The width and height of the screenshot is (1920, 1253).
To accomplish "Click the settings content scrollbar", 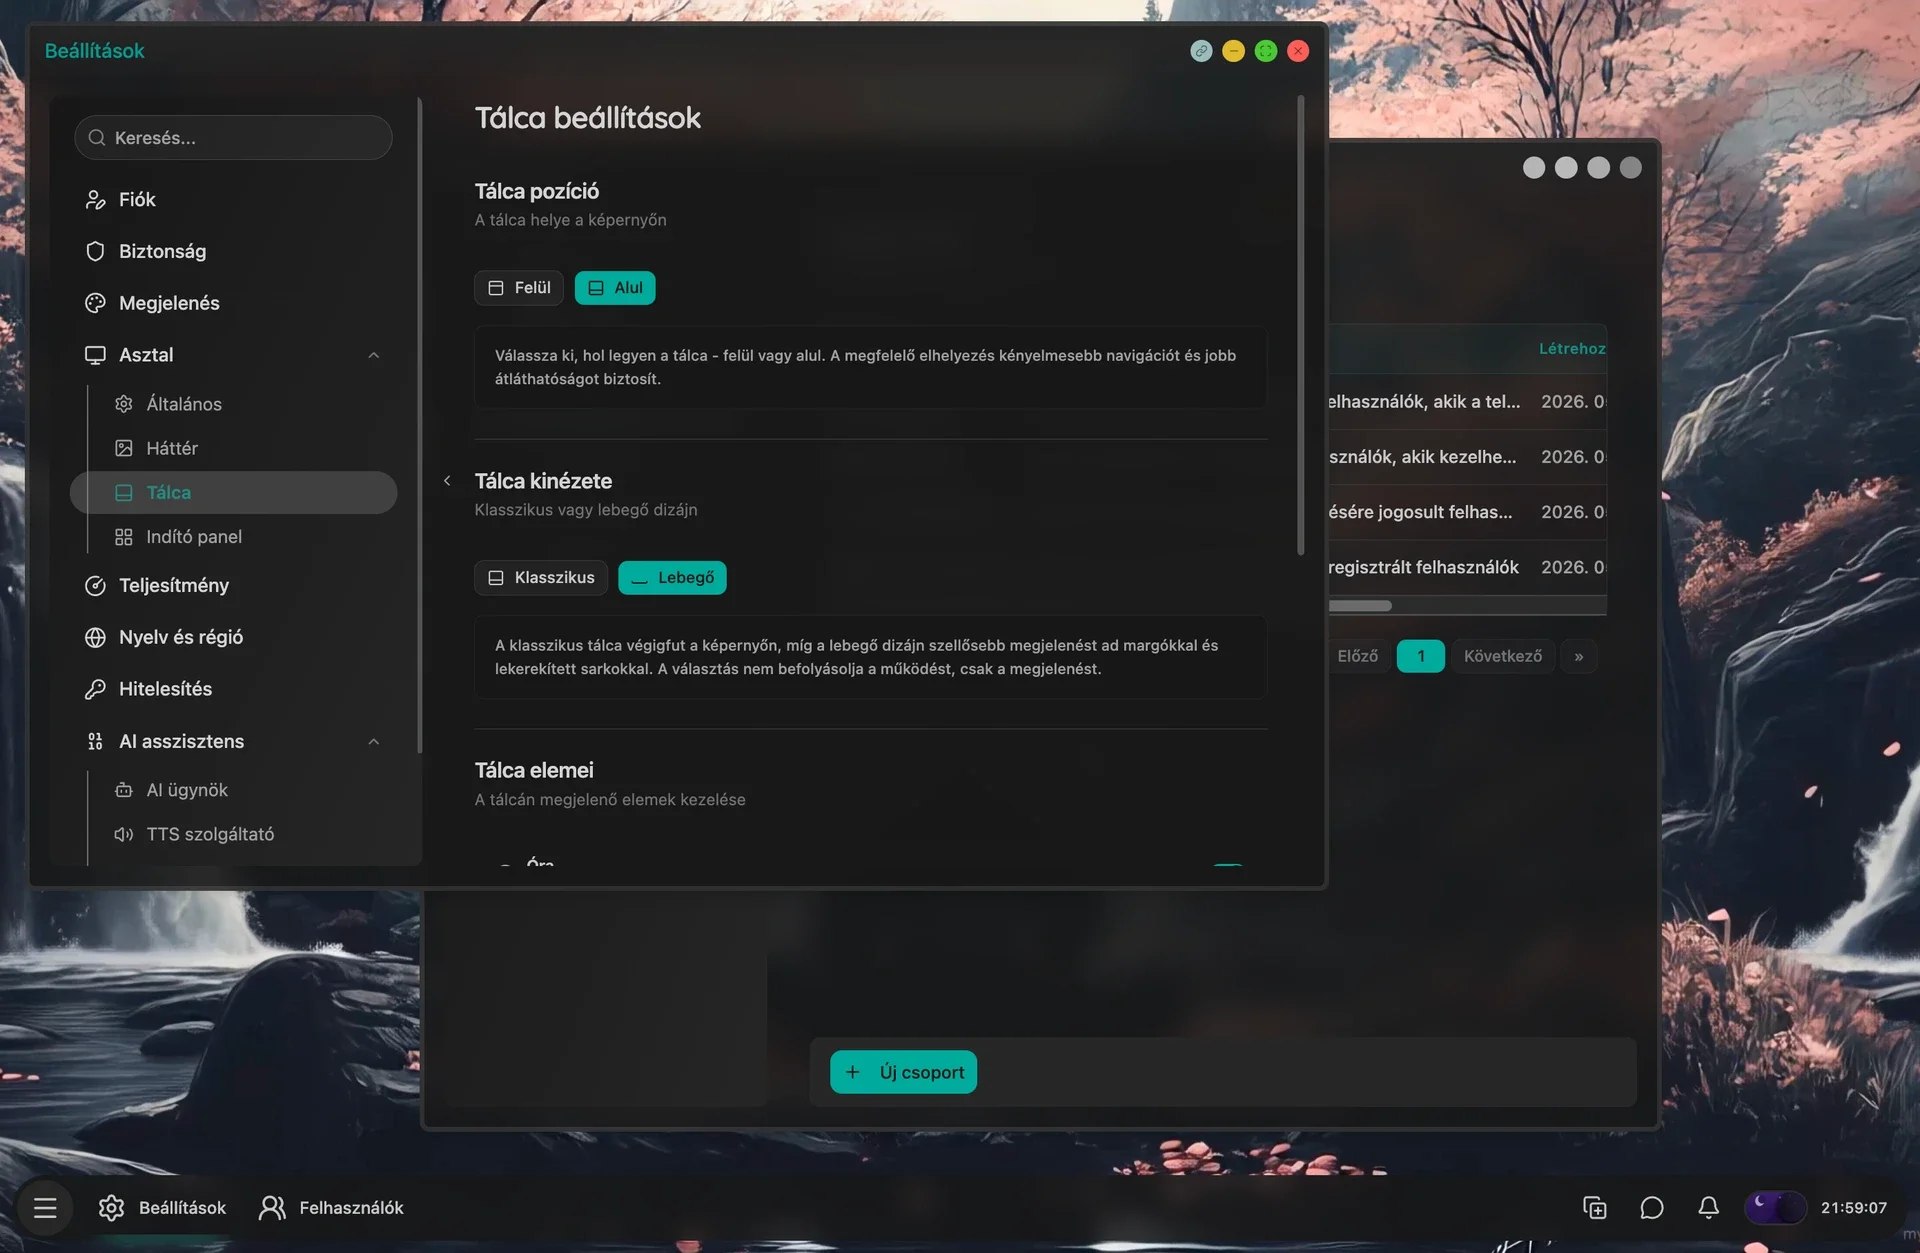I will [x=1300, y=325].
